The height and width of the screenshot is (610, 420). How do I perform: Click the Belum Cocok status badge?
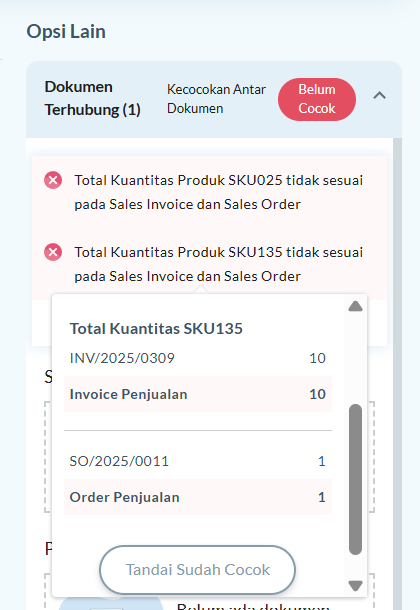[x=317, y=99]
